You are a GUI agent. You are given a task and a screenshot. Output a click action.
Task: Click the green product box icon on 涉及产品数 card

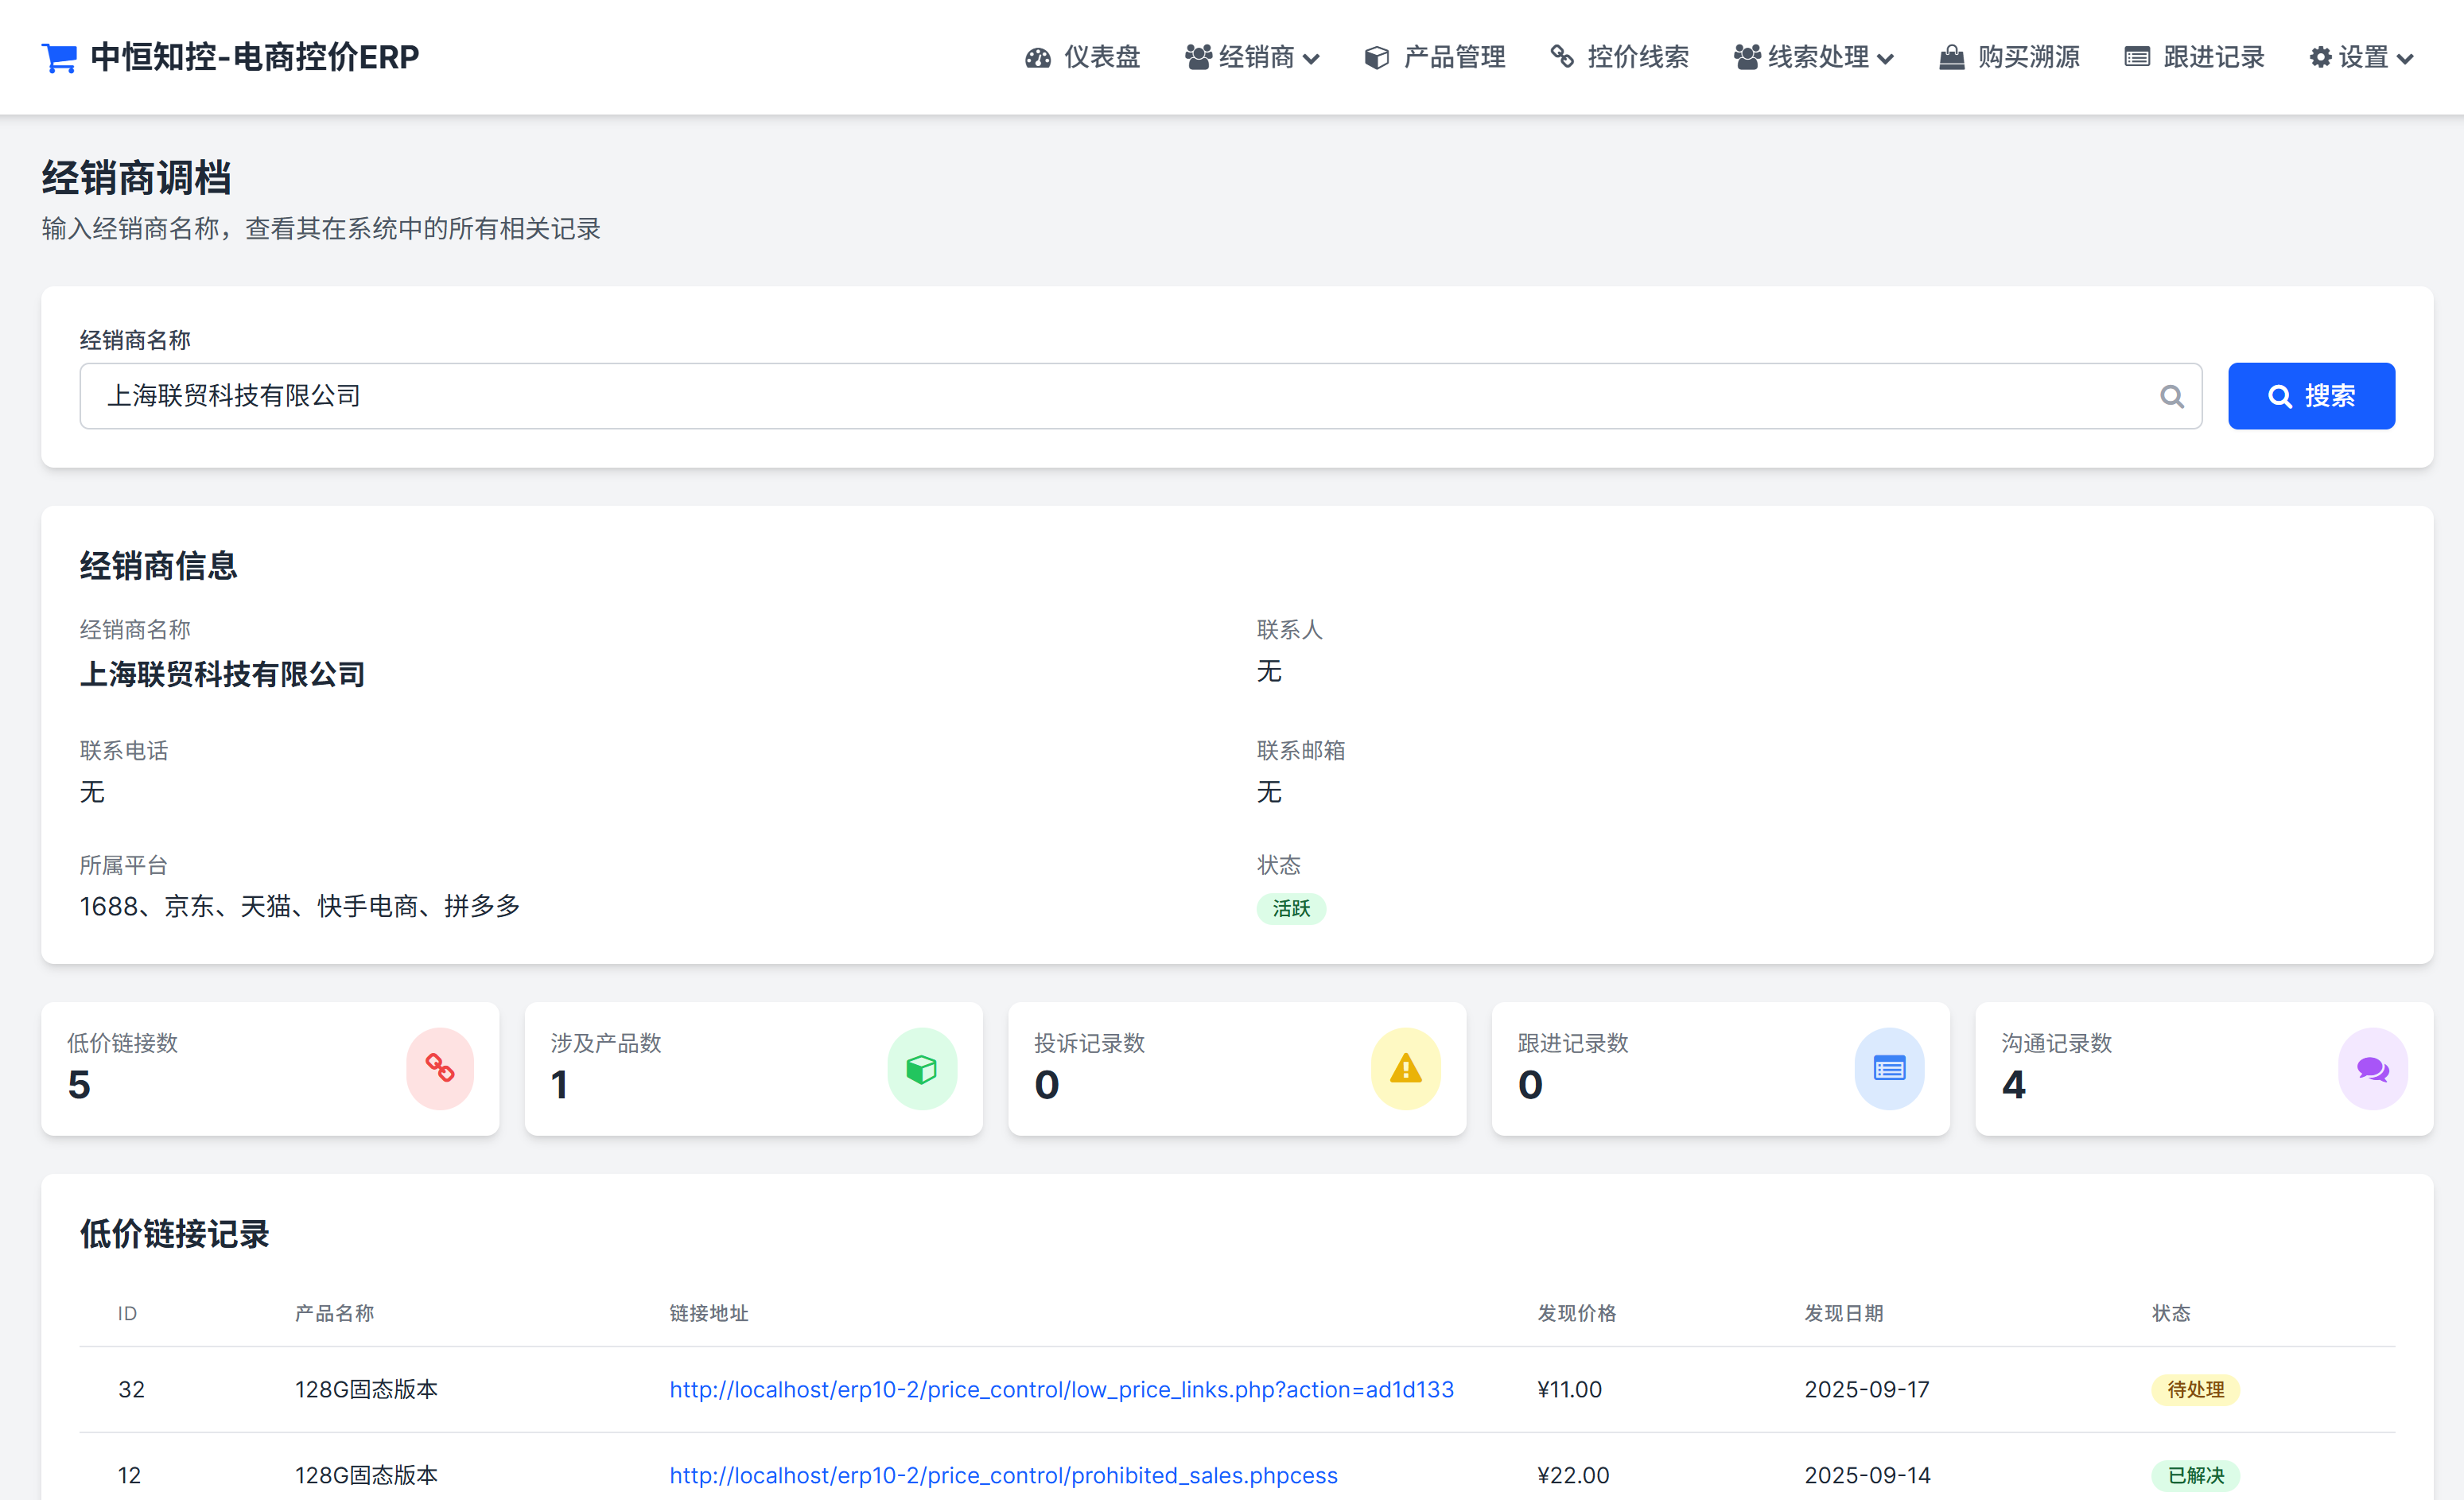[921, 1068]
